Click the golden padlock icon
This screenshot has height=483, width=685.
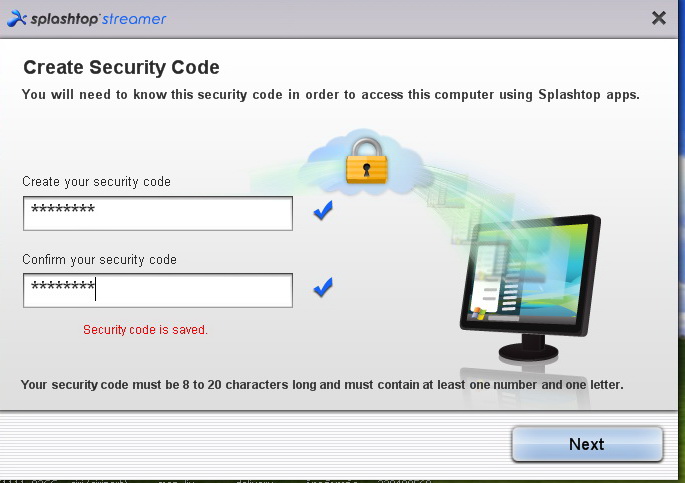[367, 161]
